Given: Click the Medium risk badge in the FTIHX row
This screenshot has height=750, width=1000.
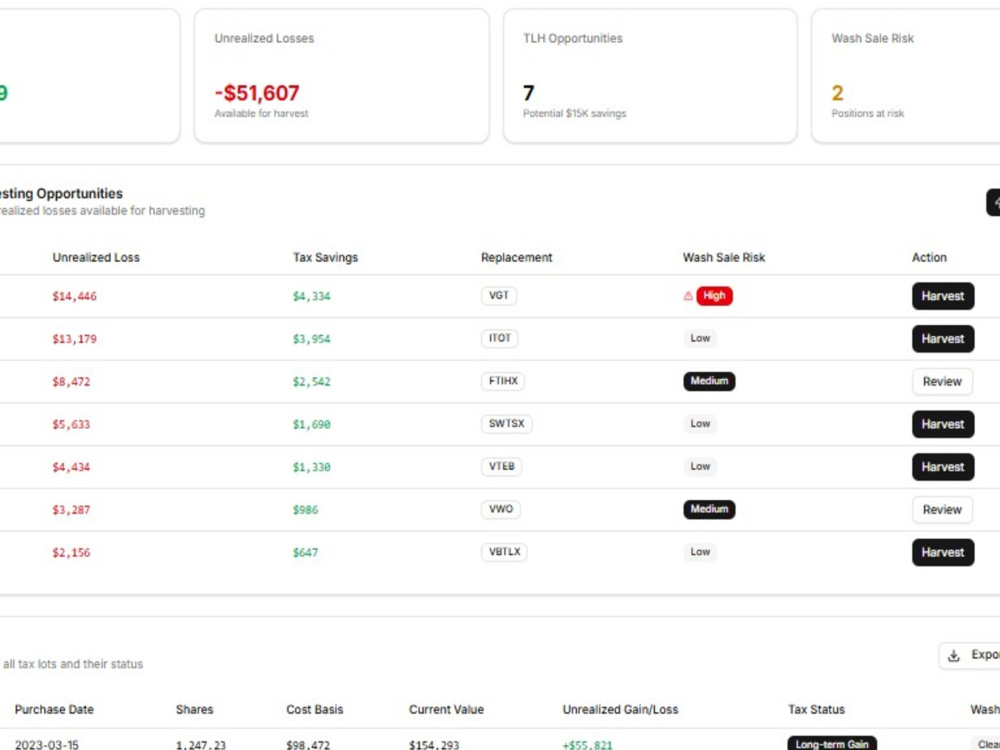Looking at the screenshot, I should click(709, 381).
